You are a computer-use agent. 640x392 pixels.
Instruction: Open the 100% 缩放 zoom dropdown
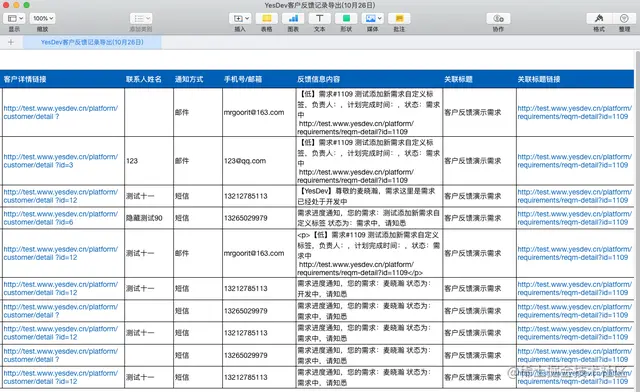click(x=43, y=18)
